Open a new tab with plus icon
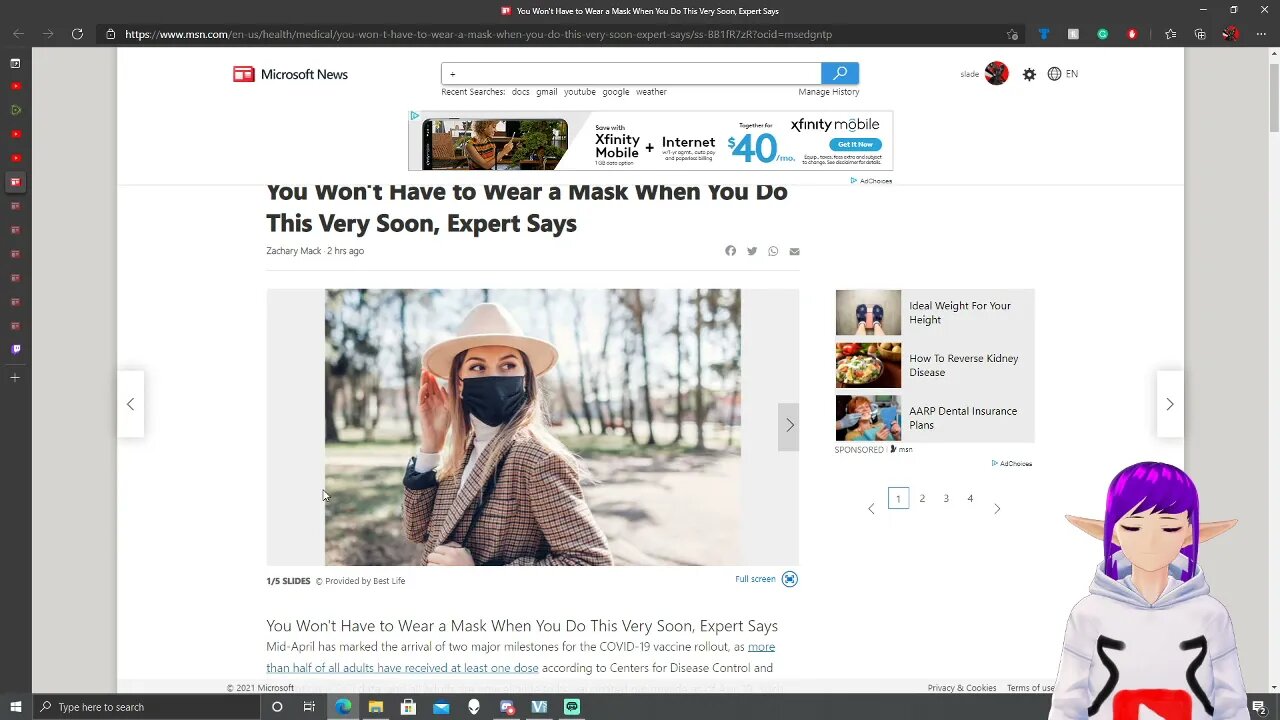The width and height of the screenshot is (1280, 720). click(x=15, y=377)
